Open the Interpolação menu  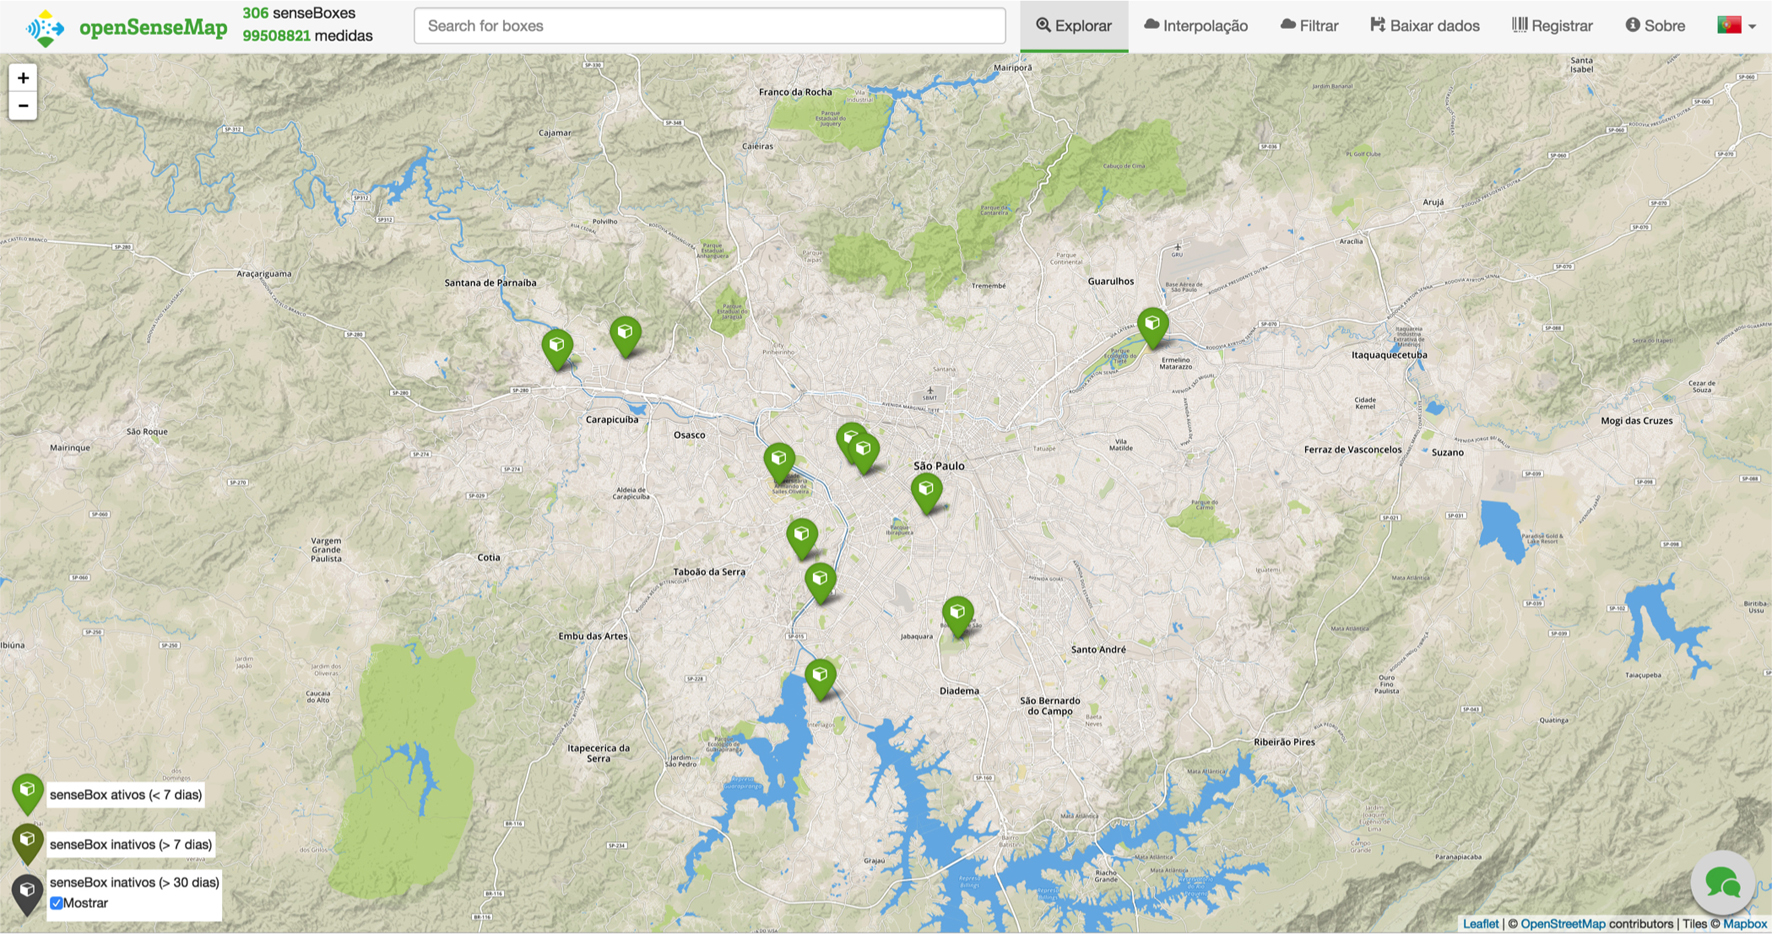pyautogui.click(x=1195, y=26)
